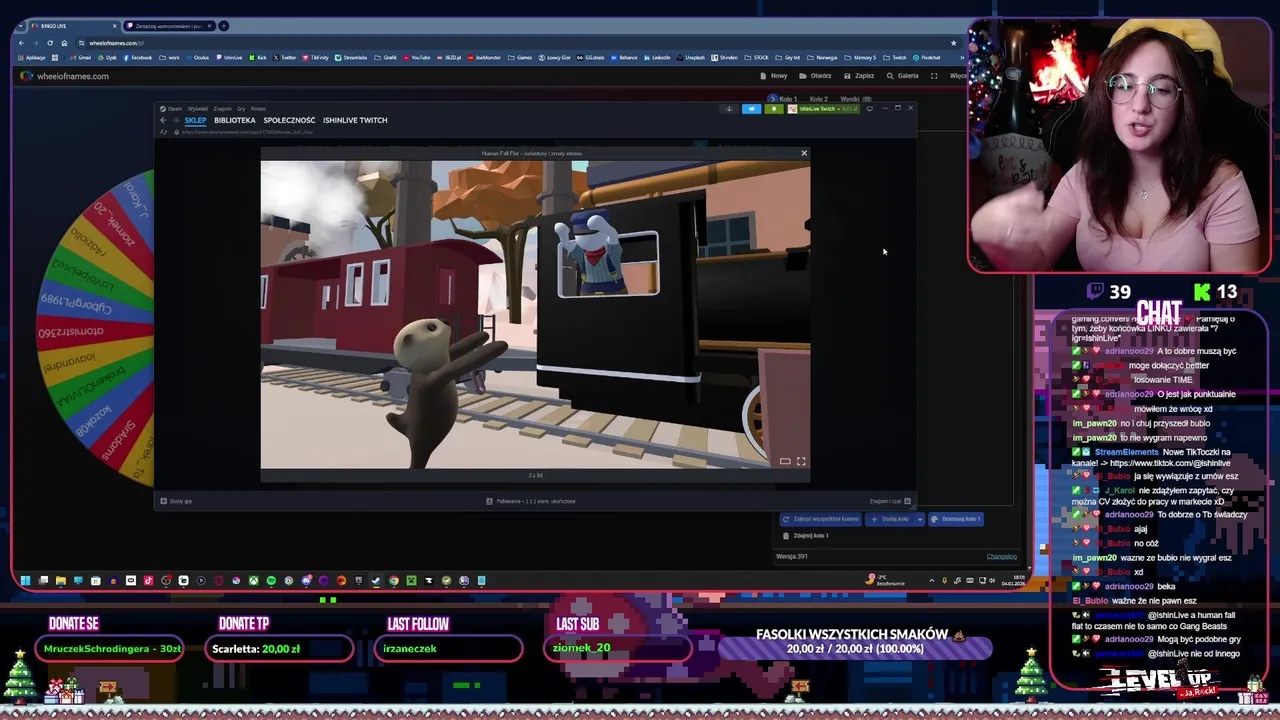Bookmark this page with the star icon

click(x=953, y=43)
